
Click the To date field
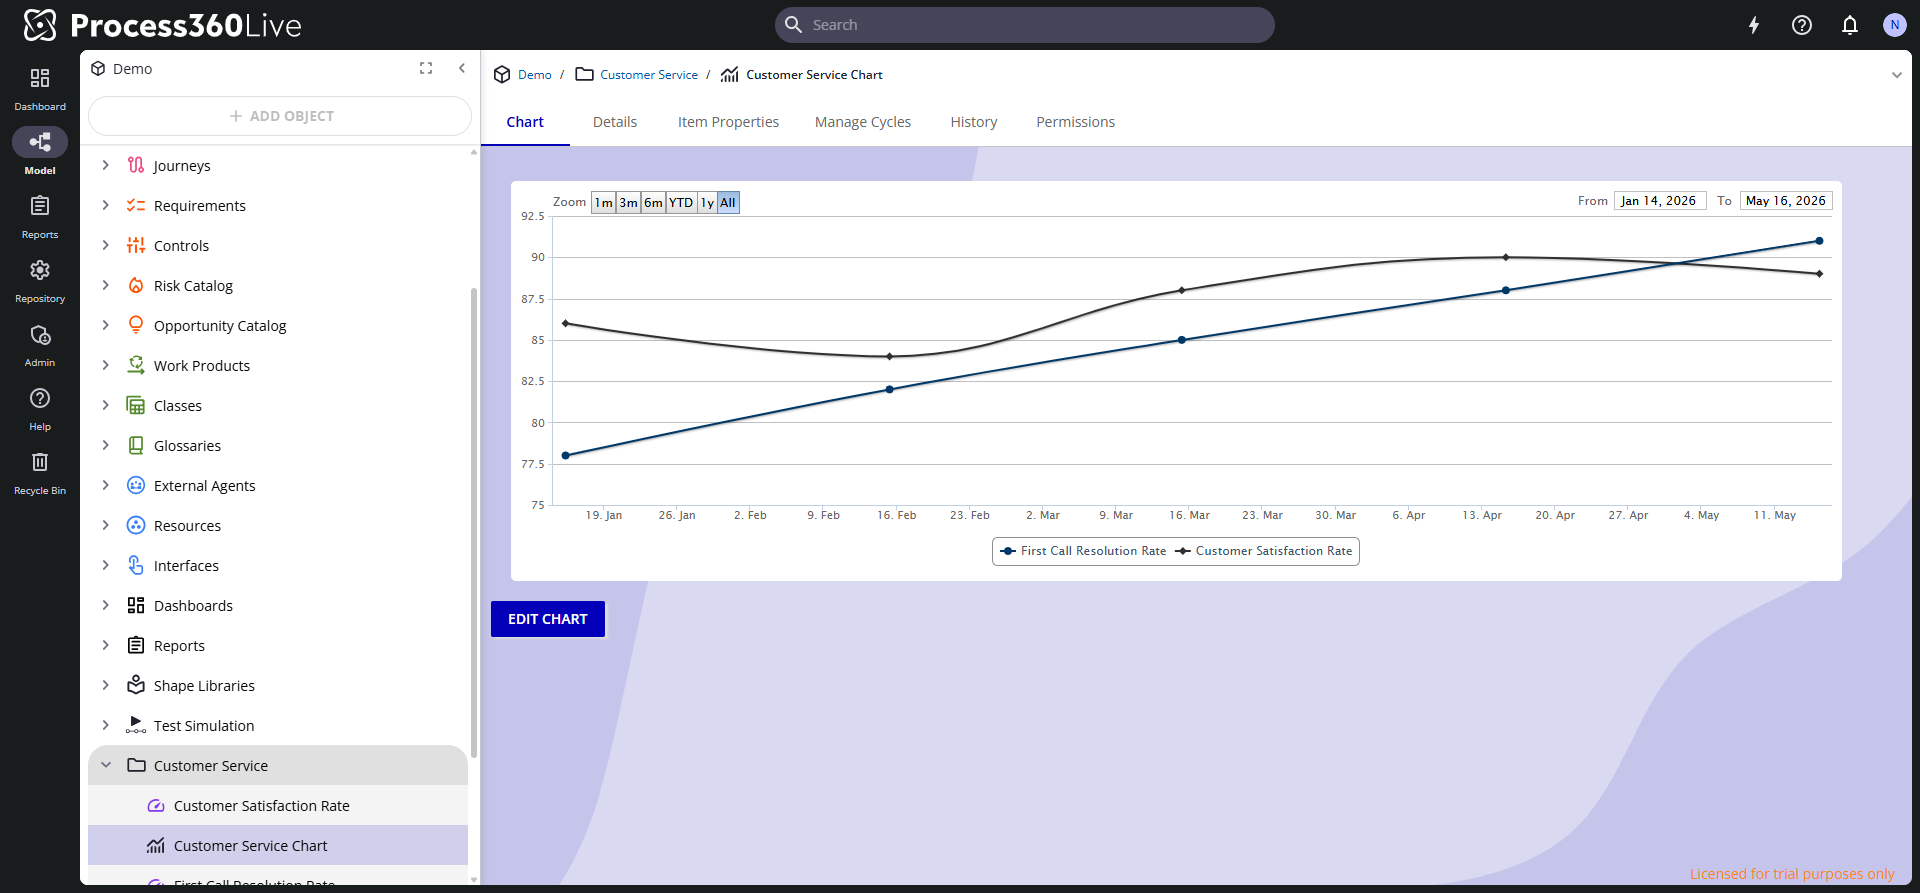(1786, 201)
